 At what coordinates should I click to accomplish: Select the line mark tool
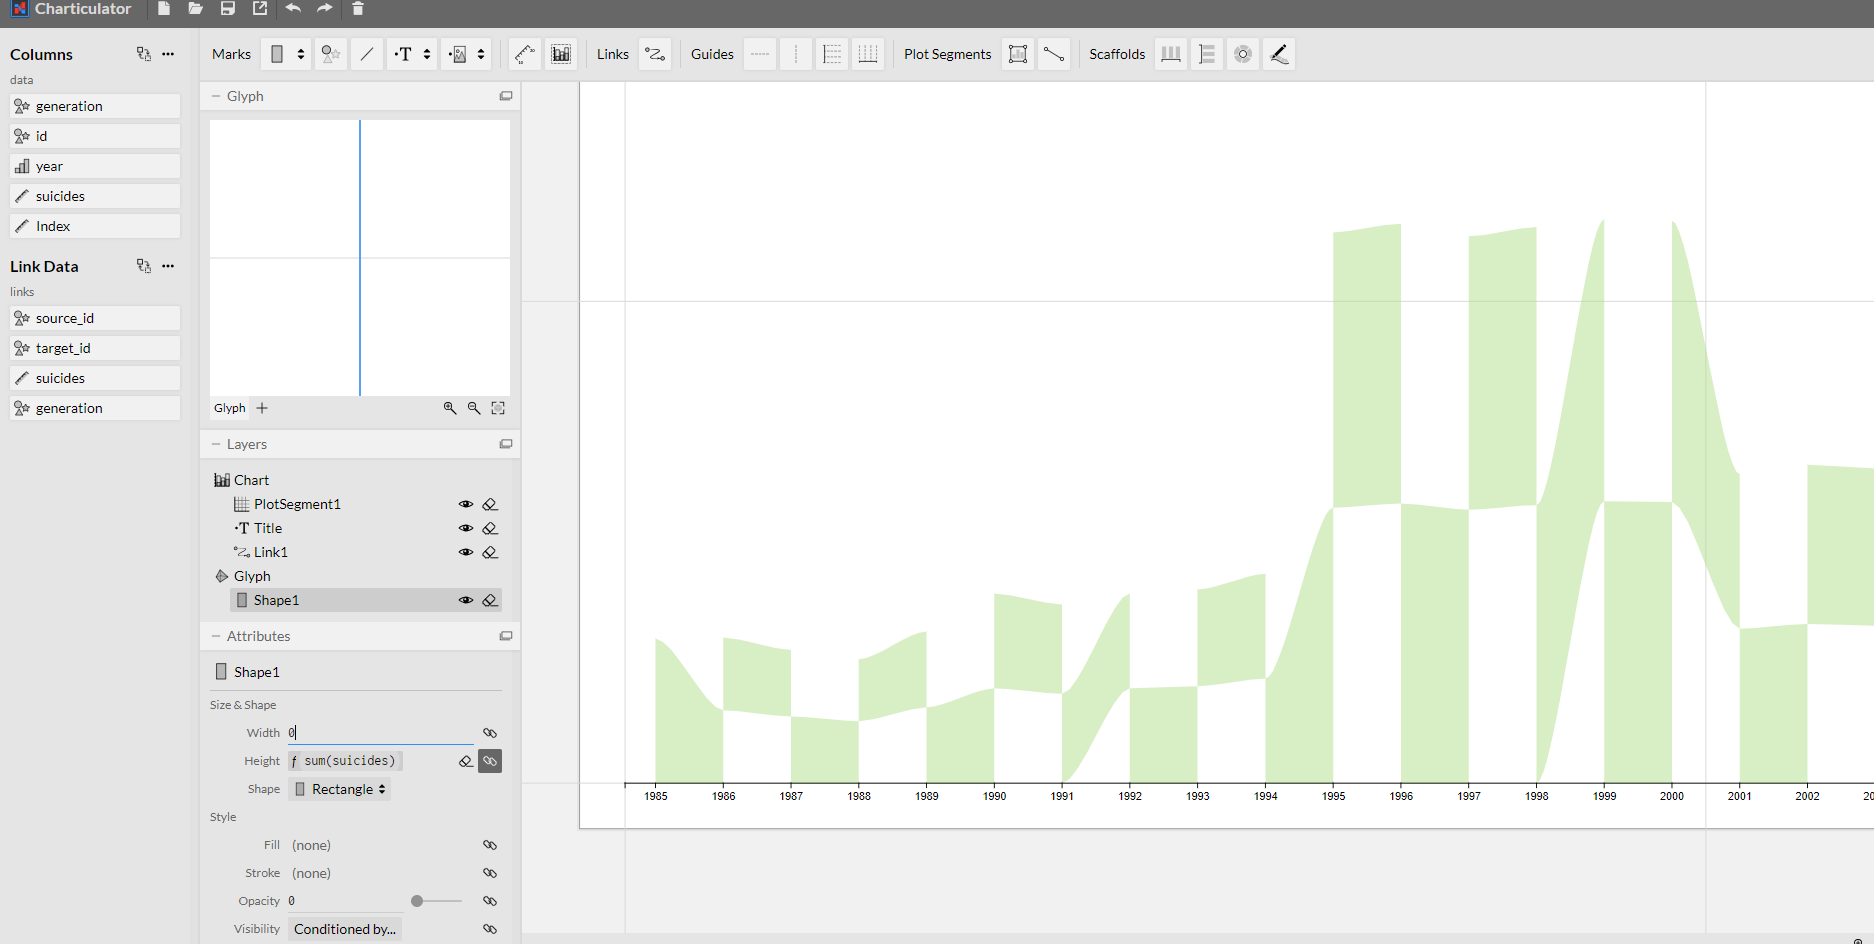point(367,54)
